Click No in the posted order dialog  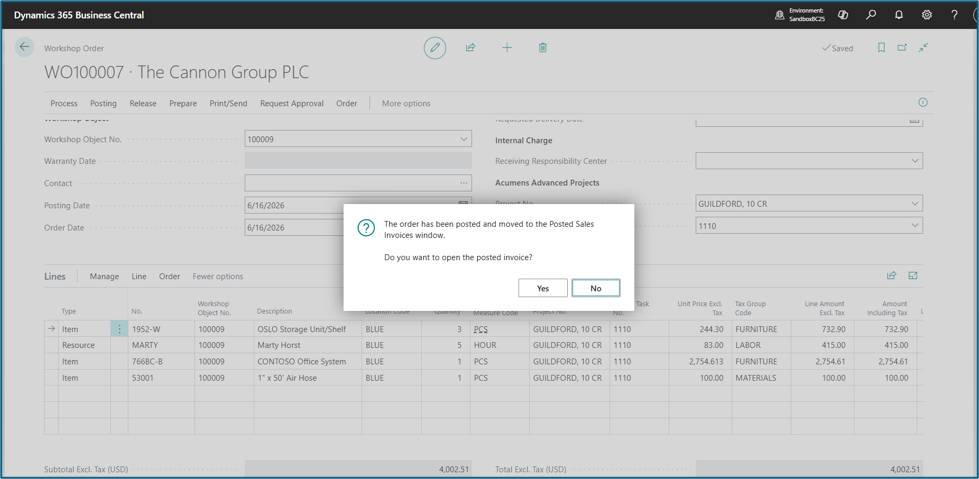(596, 288)
